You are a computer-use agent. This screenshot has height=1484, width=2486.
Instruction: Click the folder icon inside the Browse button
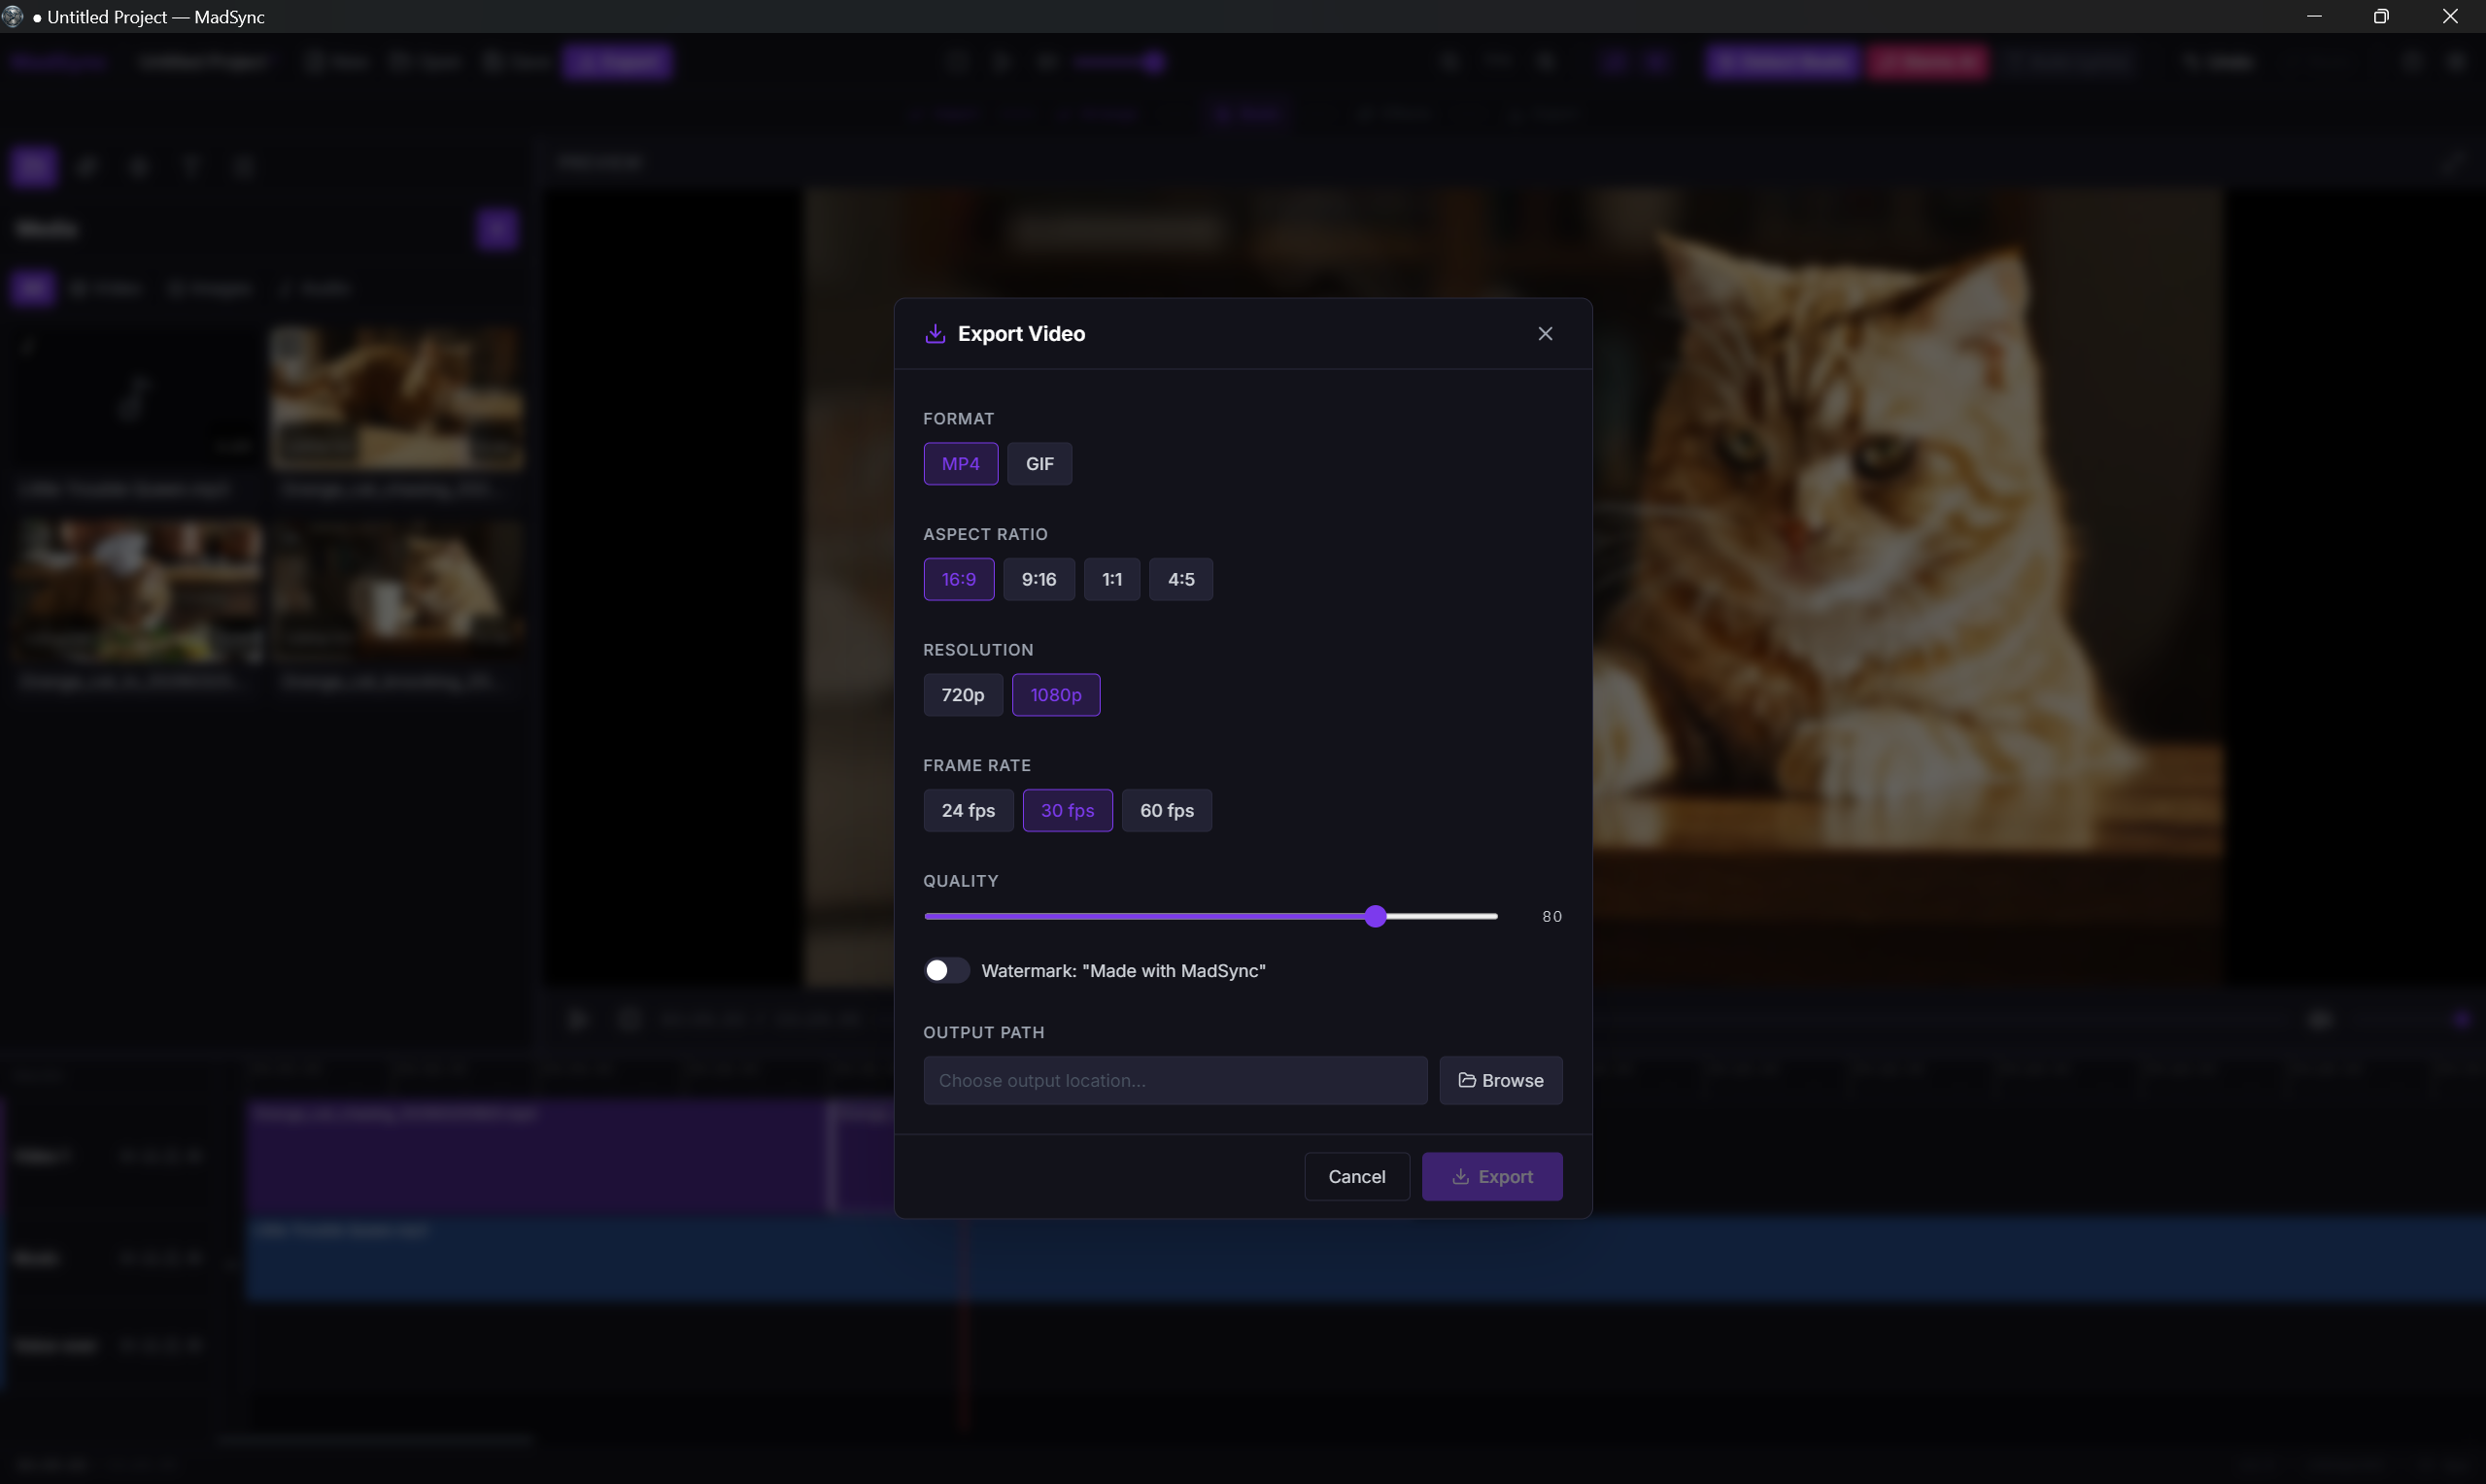1467,1080
